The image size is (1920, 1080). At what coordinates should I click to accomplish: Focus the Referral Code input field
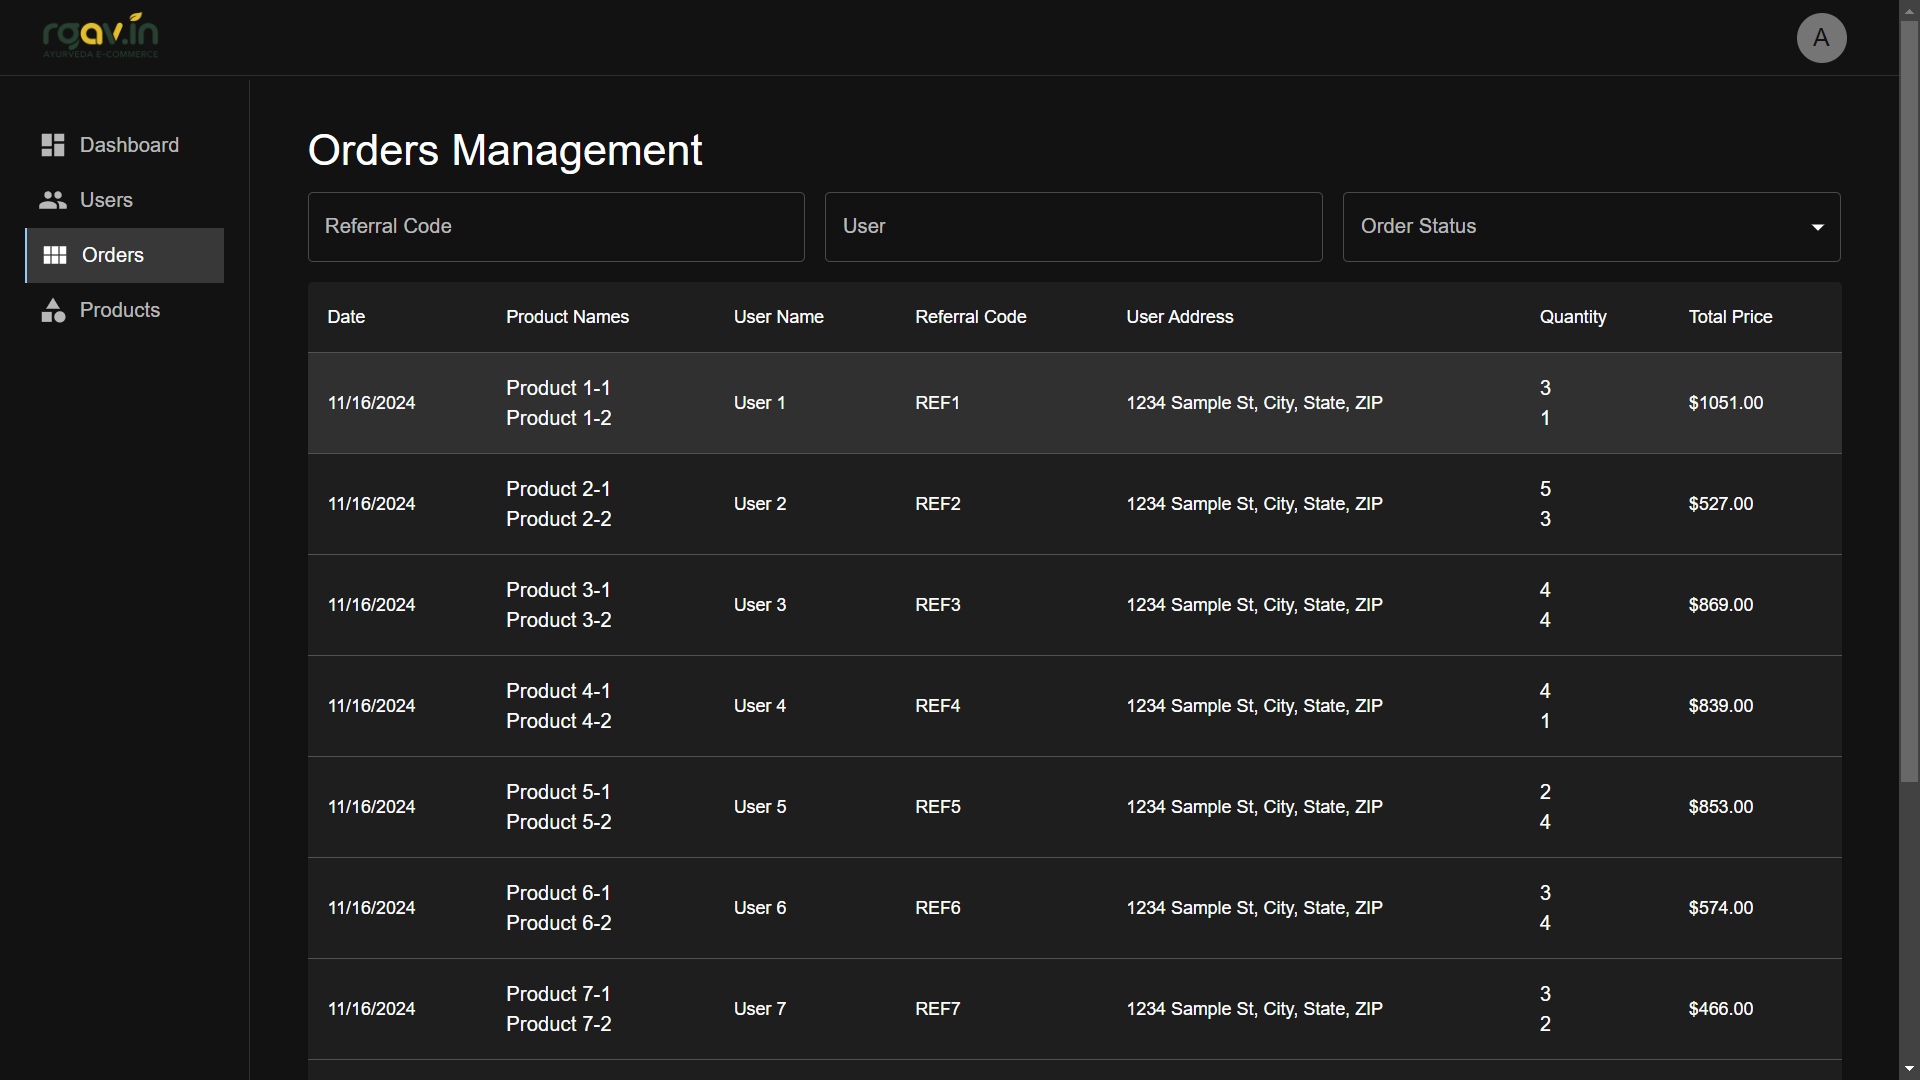coord(556,227)
